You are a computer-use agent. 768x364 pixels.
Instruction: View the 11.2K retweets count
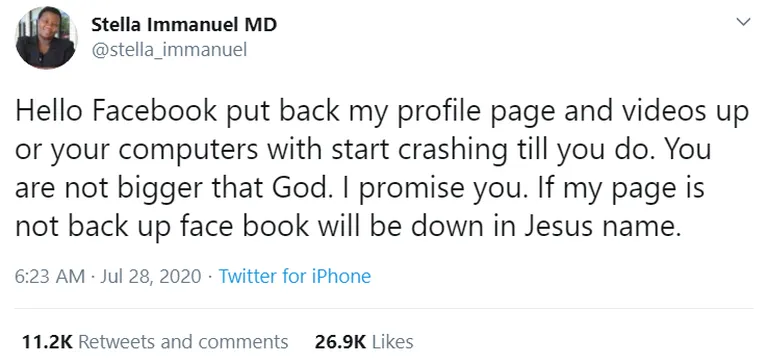[47, 341]
